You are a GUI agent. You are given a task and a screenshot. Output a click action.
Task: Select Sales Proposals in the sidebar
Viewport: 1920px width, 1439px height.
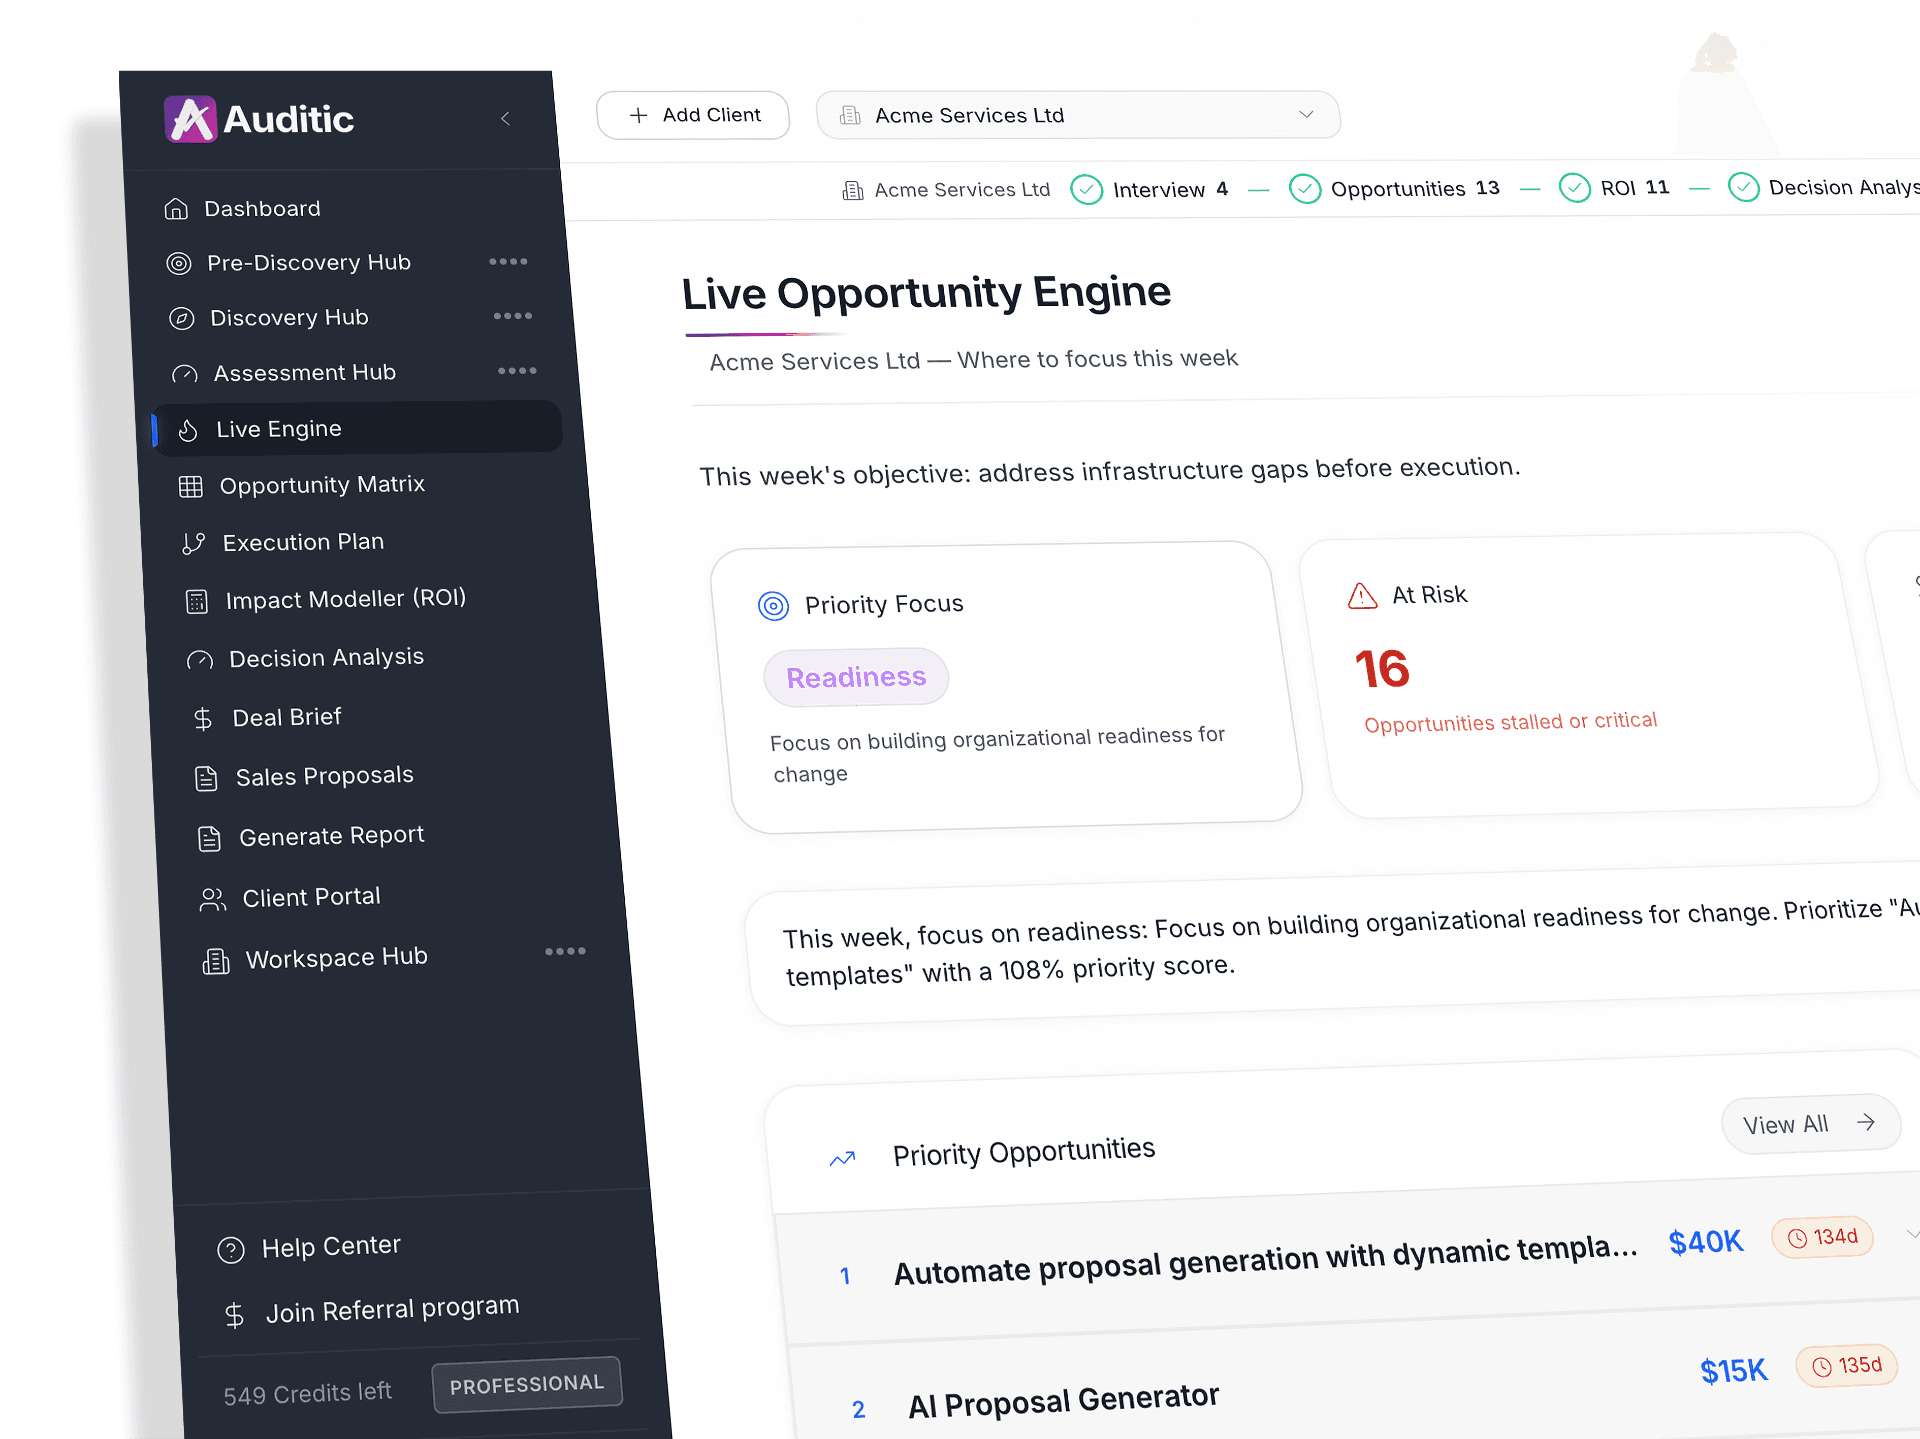[324, 776]
